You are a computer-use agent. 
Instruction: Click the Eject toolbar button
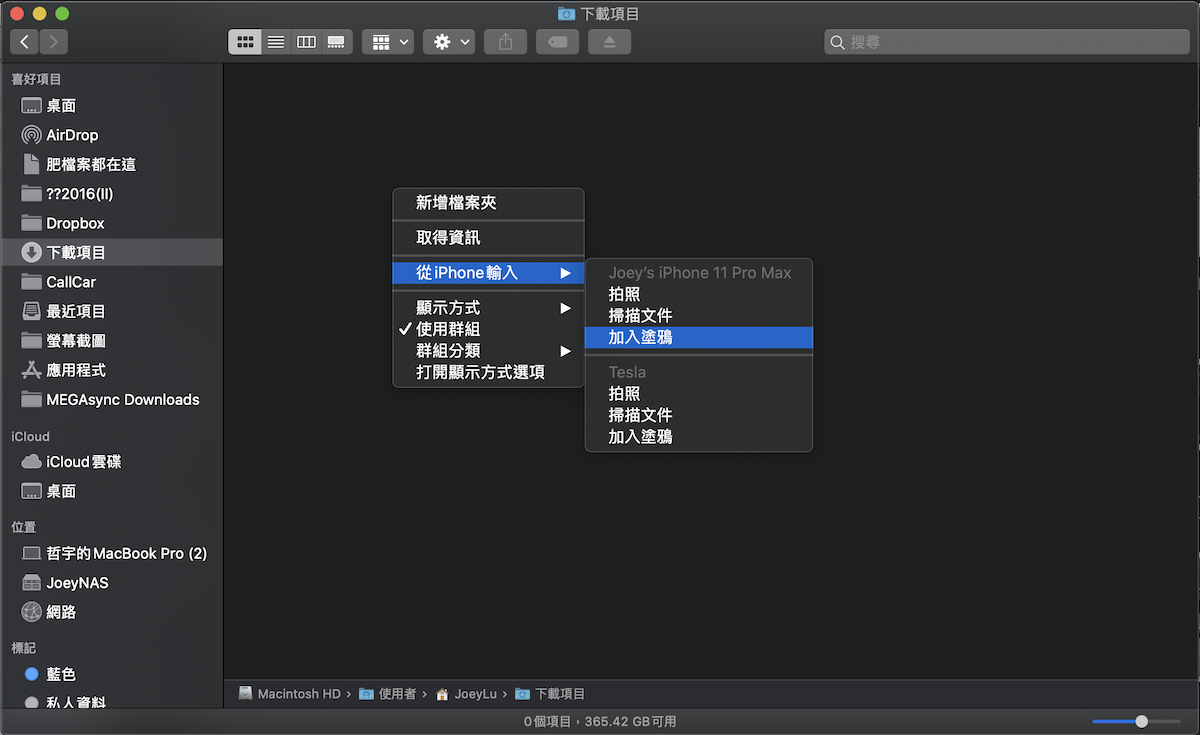click(x=609, y=42)
